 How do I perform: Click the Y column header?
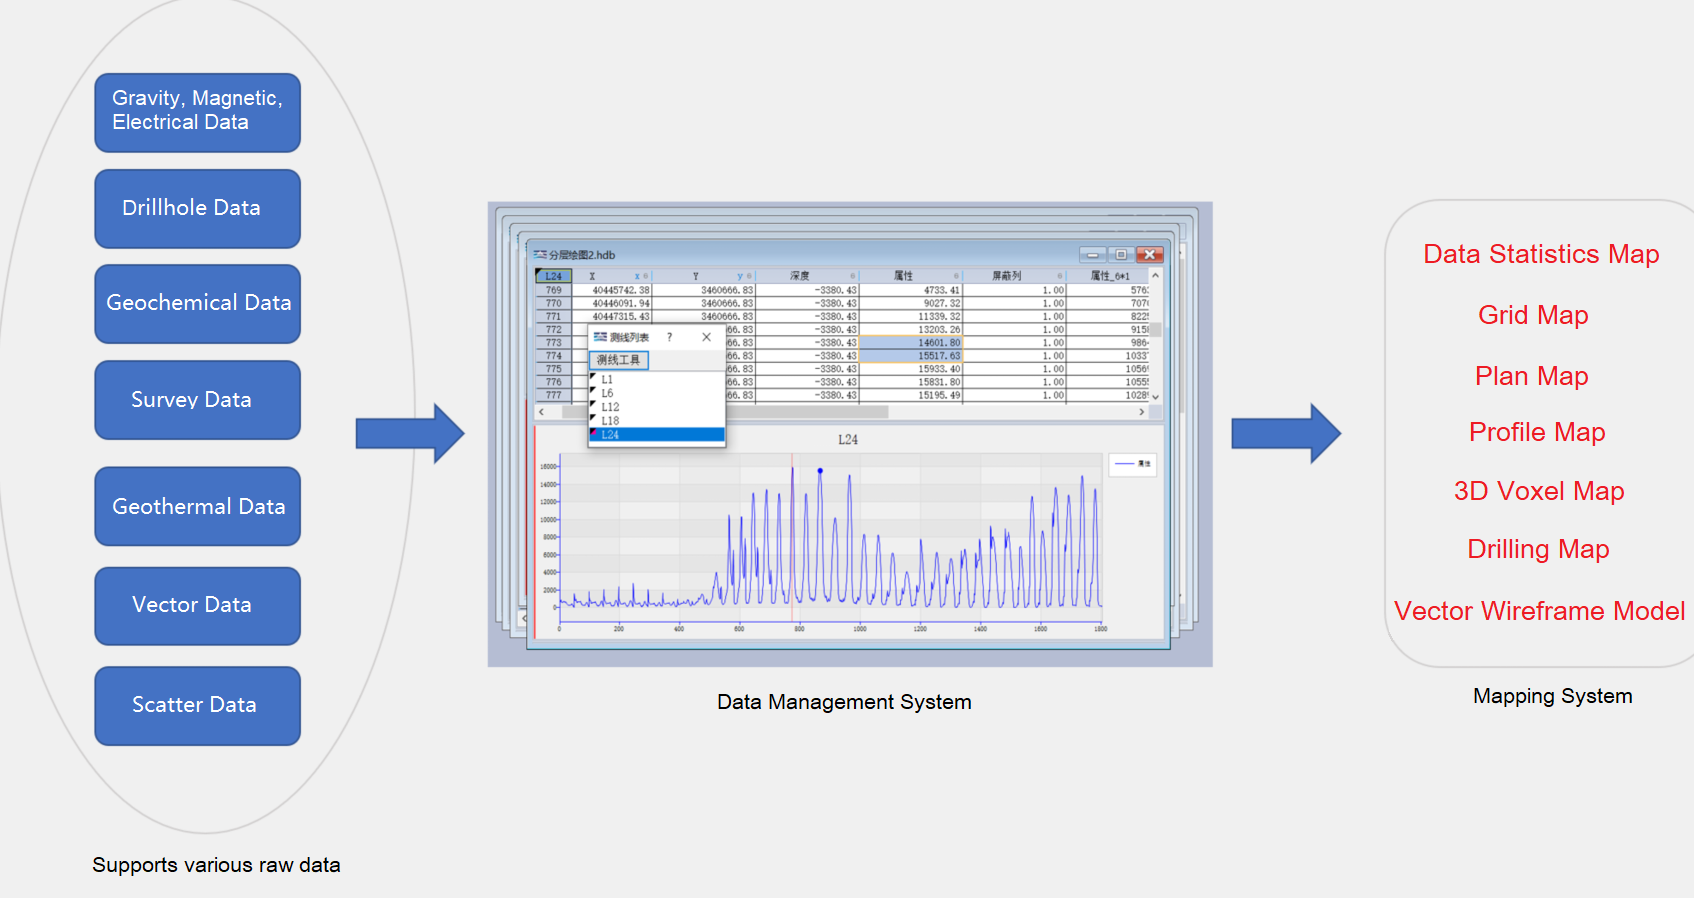(704, 276)
